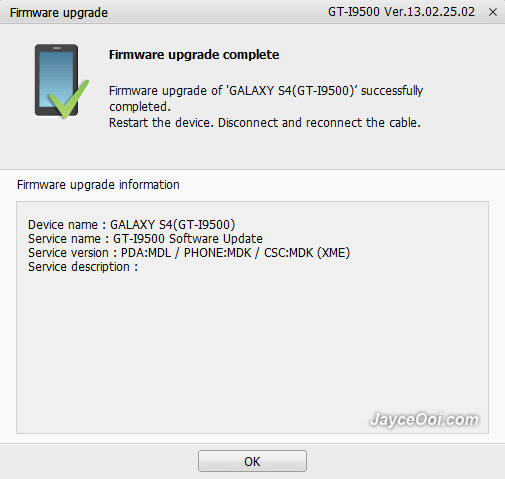Click 'GT-I9500 Software Update' text
This screenshot has height=479, width=505.
[188, 239]
